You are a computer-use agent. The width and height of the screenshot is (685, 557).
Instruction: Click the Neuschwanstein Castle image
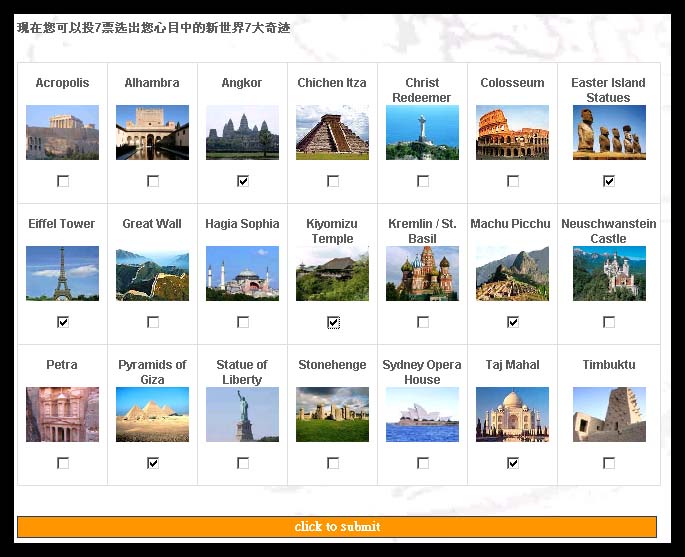click(609, 273)
